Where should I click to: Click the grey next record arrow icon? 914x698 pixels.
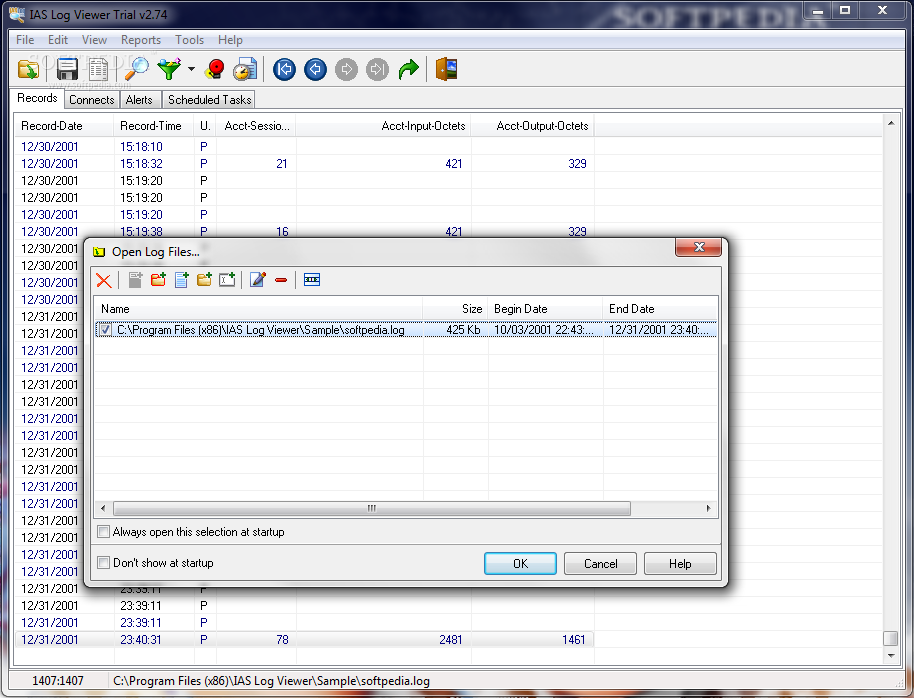click(x=346, y=69)
